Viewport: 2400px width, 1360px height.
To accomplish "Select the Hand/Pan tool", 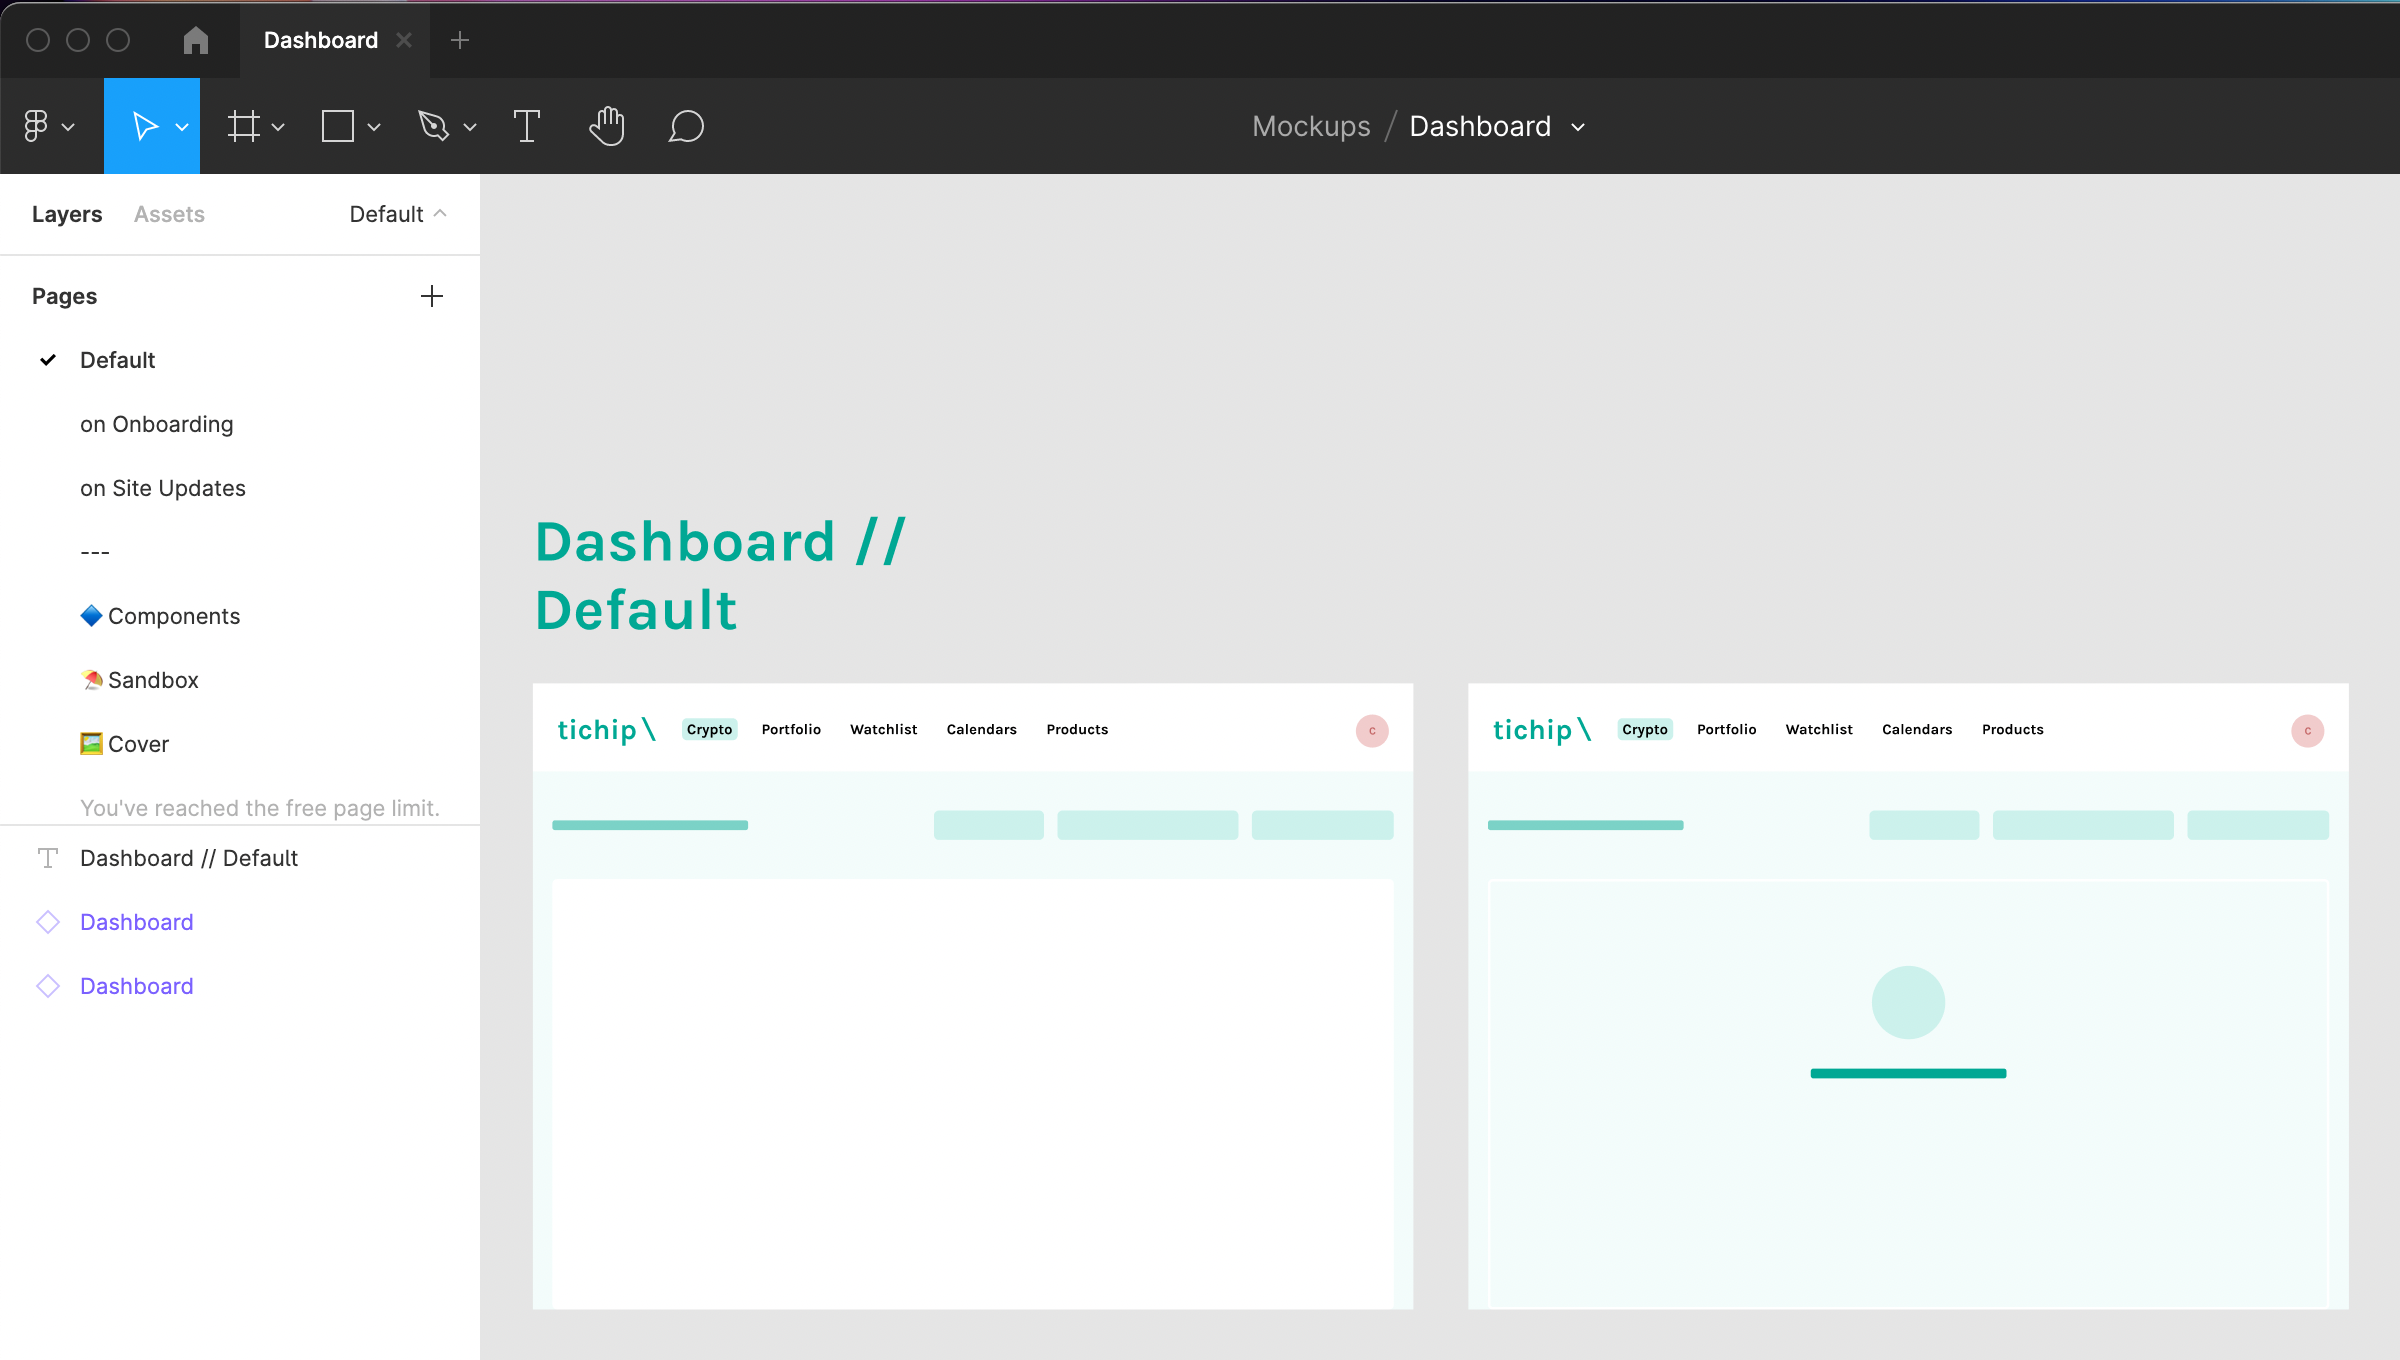I will point(607,125).
